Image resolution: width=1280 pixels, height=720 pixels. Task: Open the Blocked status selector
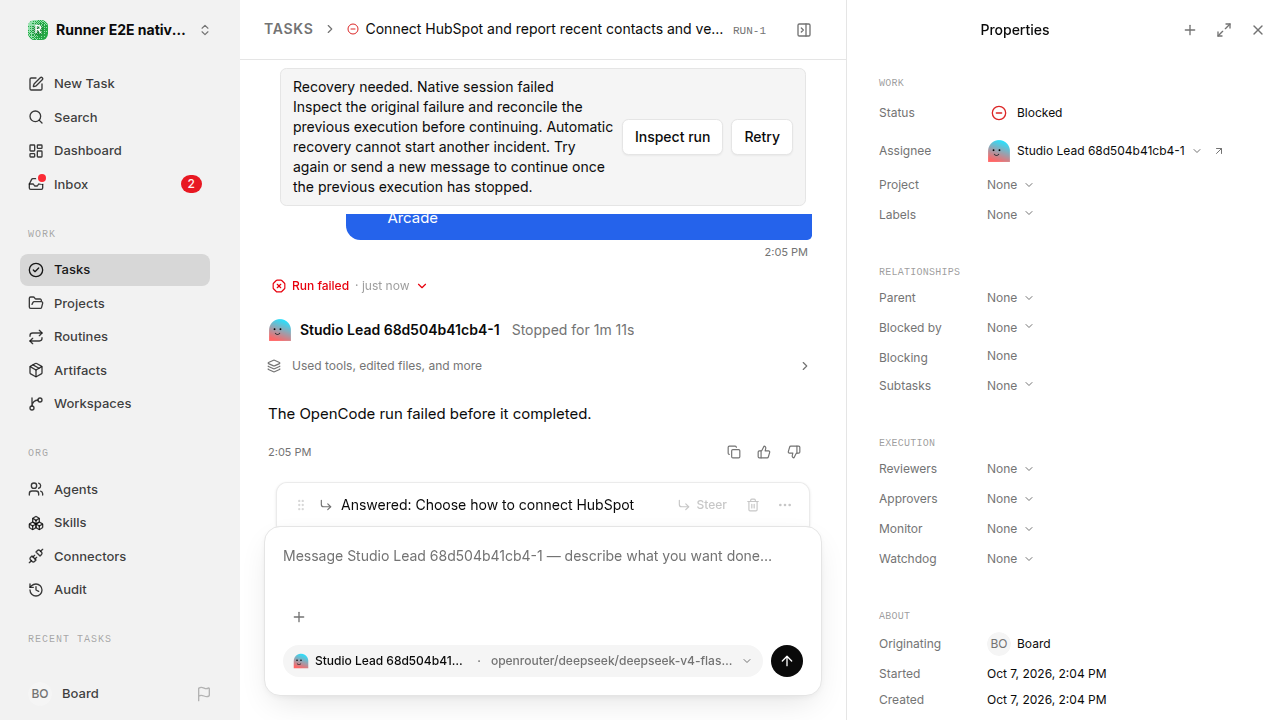click(1027, 113)
